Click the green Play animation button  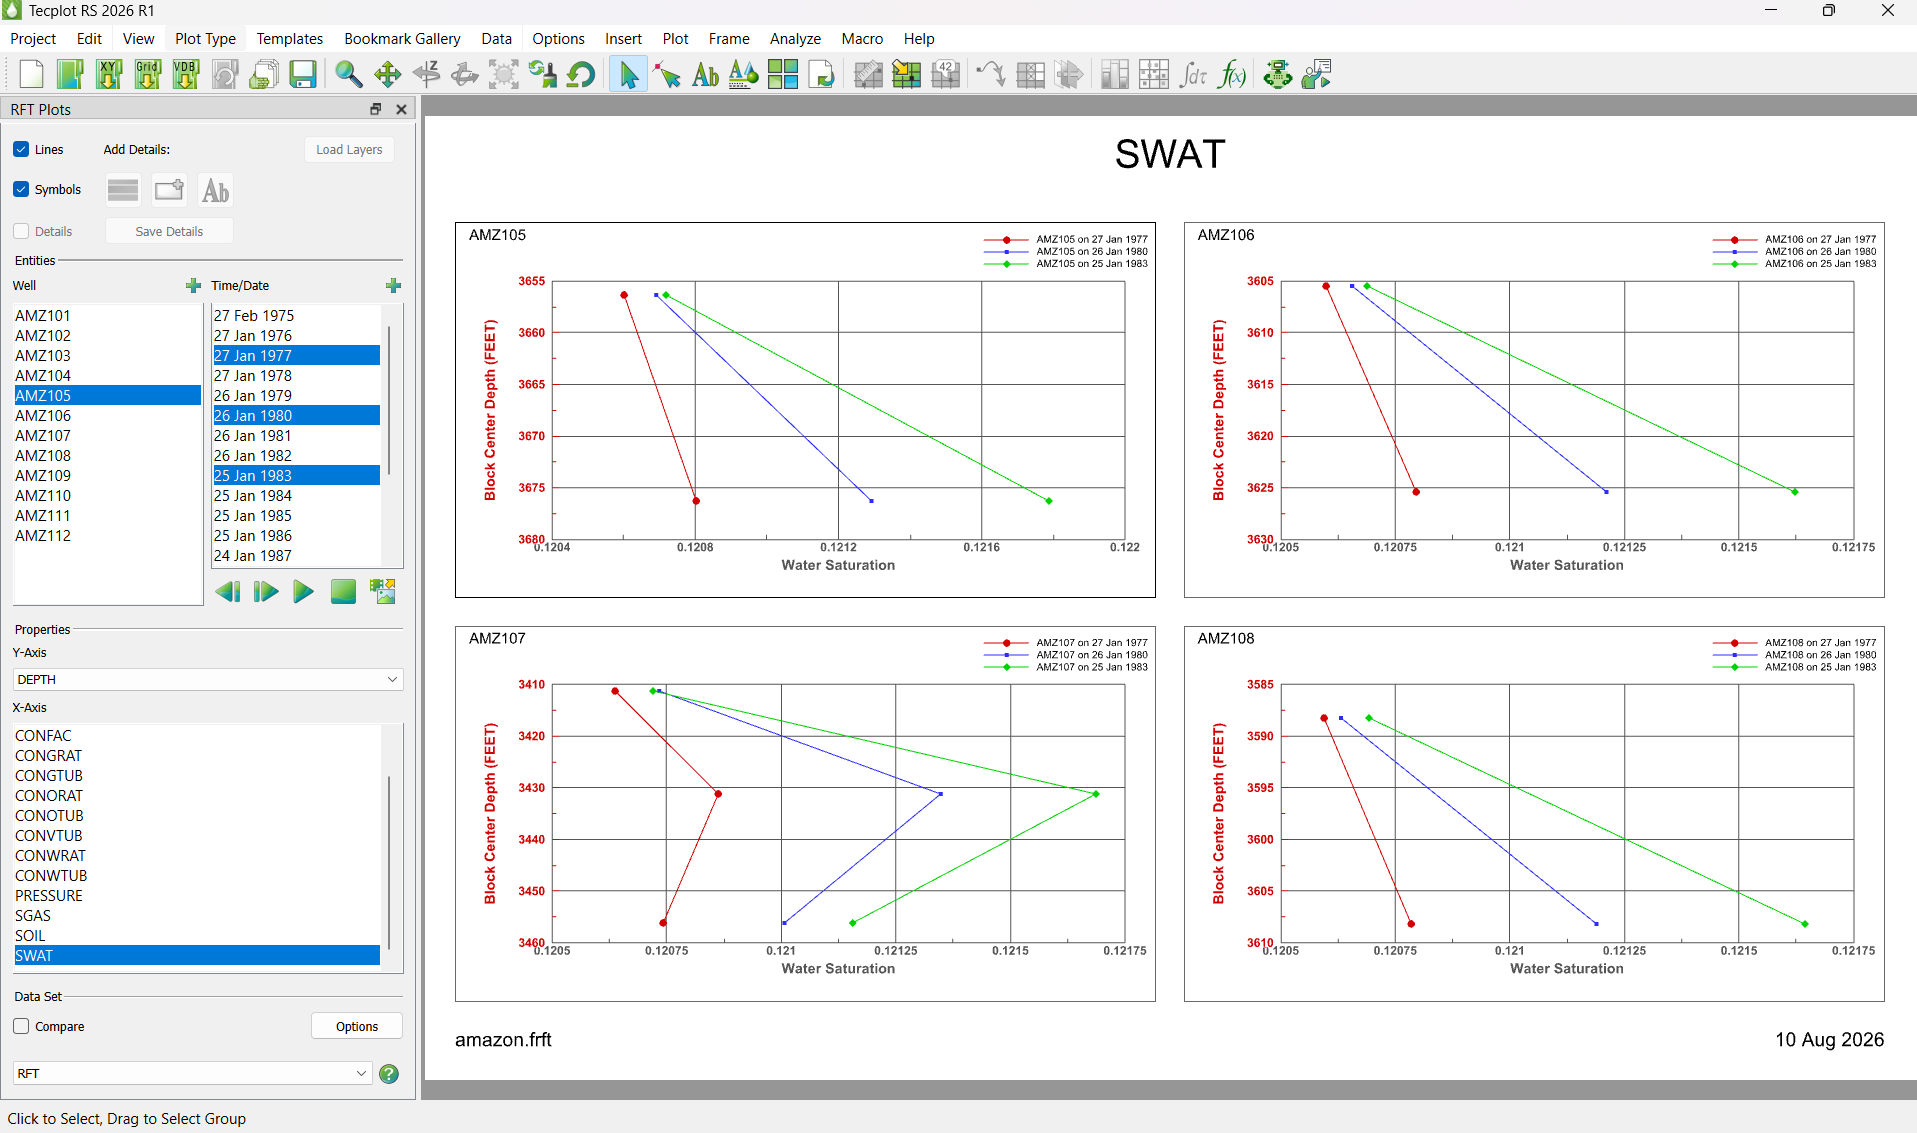pyautogui.click(x=303, y=592)
